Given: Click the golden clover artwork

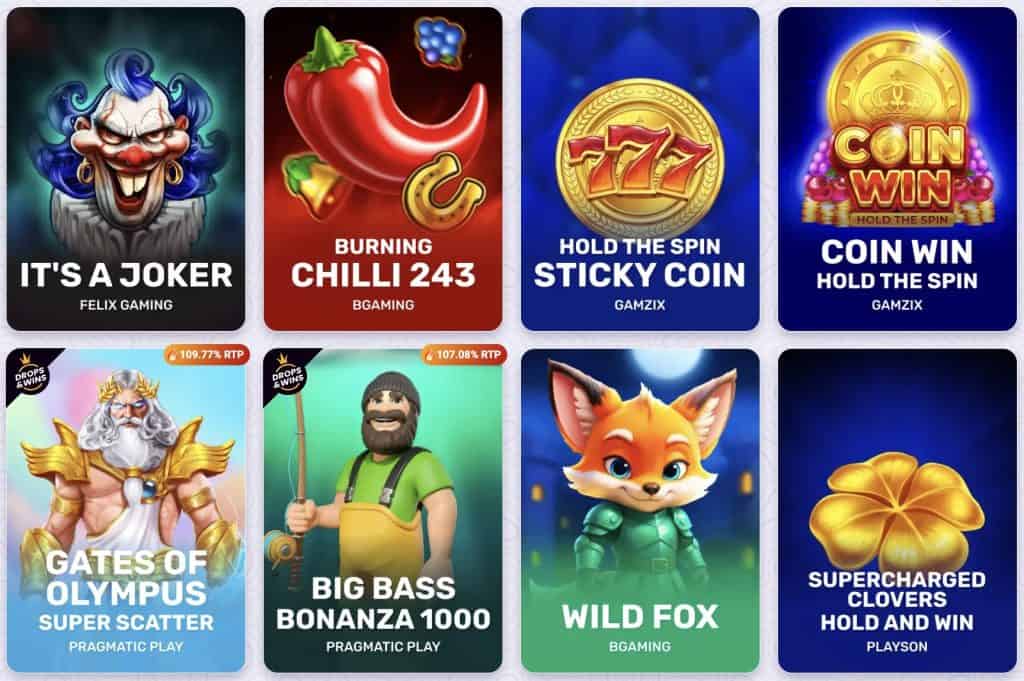Looking at the screenshot, I should [x=896, y=513].
